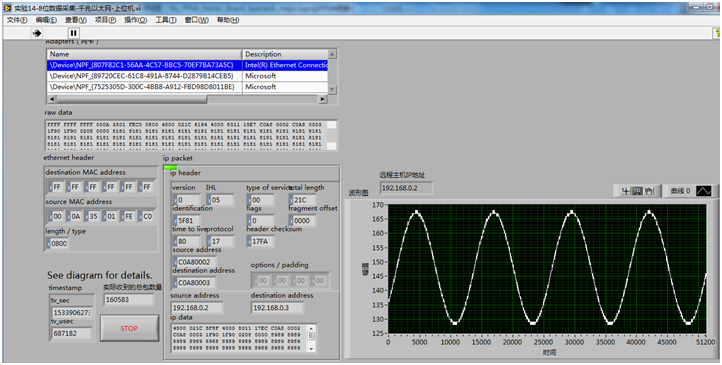
Task: Open the 项目(P) menu
Action: coord(105,20)
